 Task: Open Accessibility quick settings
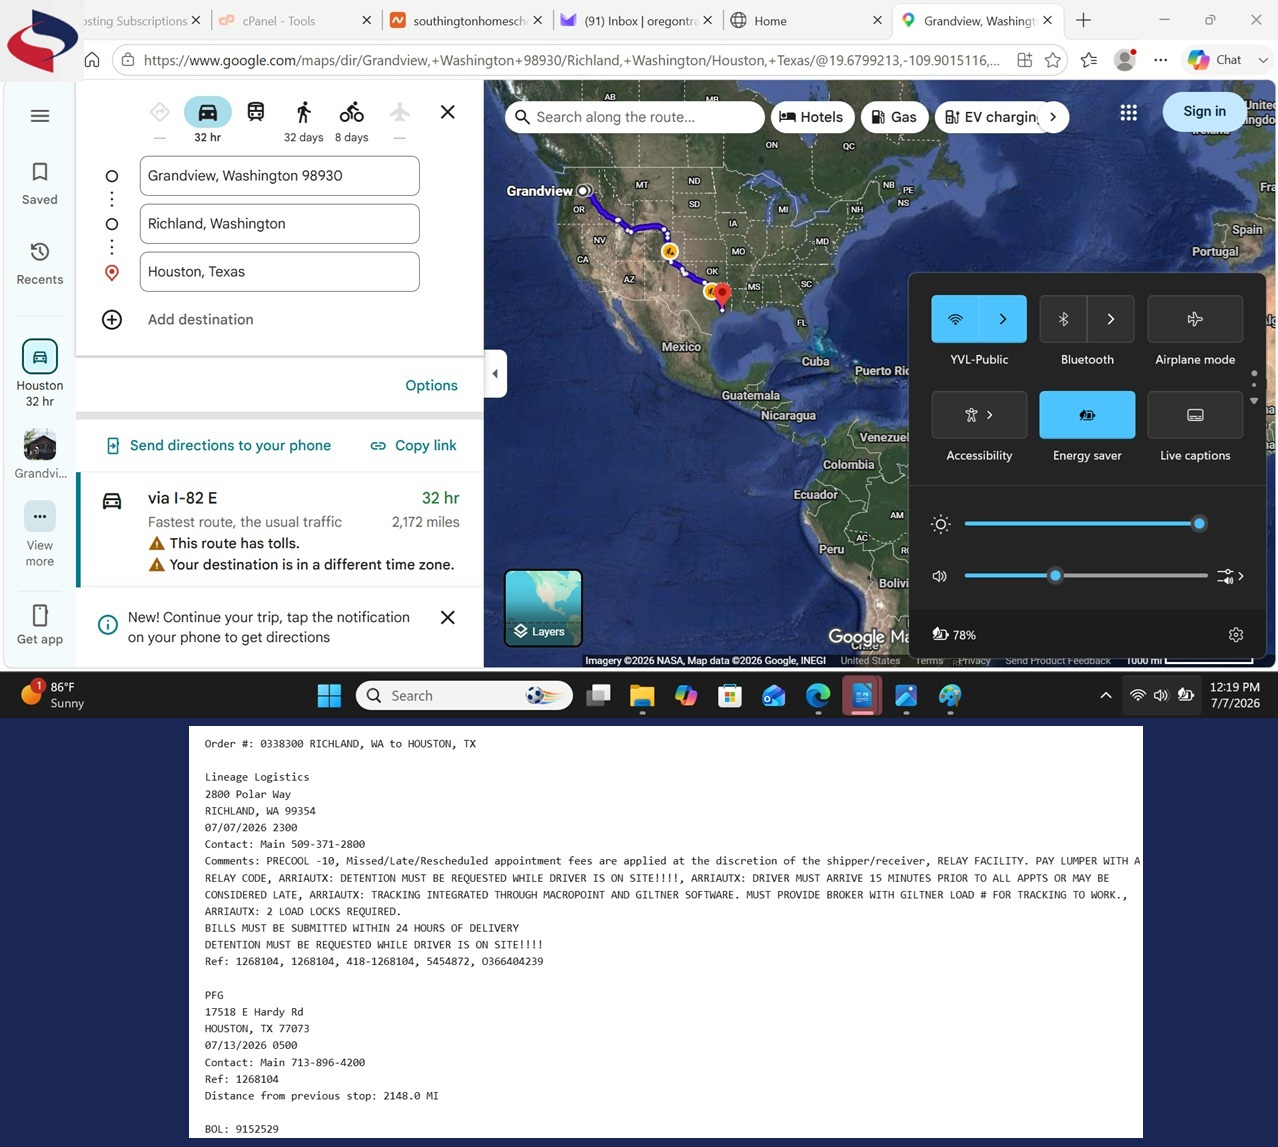(x=979, y=415)
